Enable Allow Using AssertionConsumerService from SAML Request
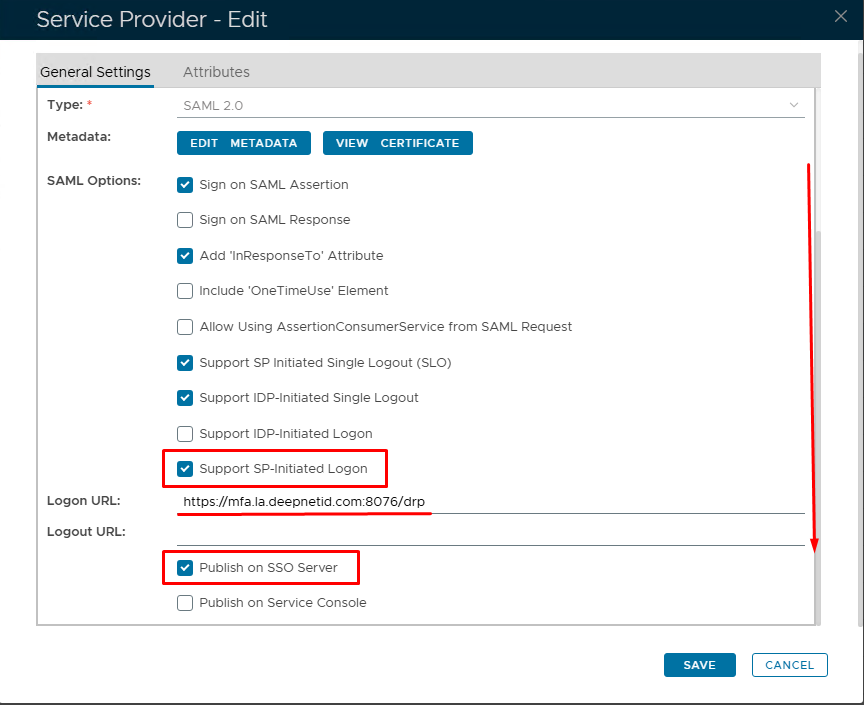 [x=185, y=327]
